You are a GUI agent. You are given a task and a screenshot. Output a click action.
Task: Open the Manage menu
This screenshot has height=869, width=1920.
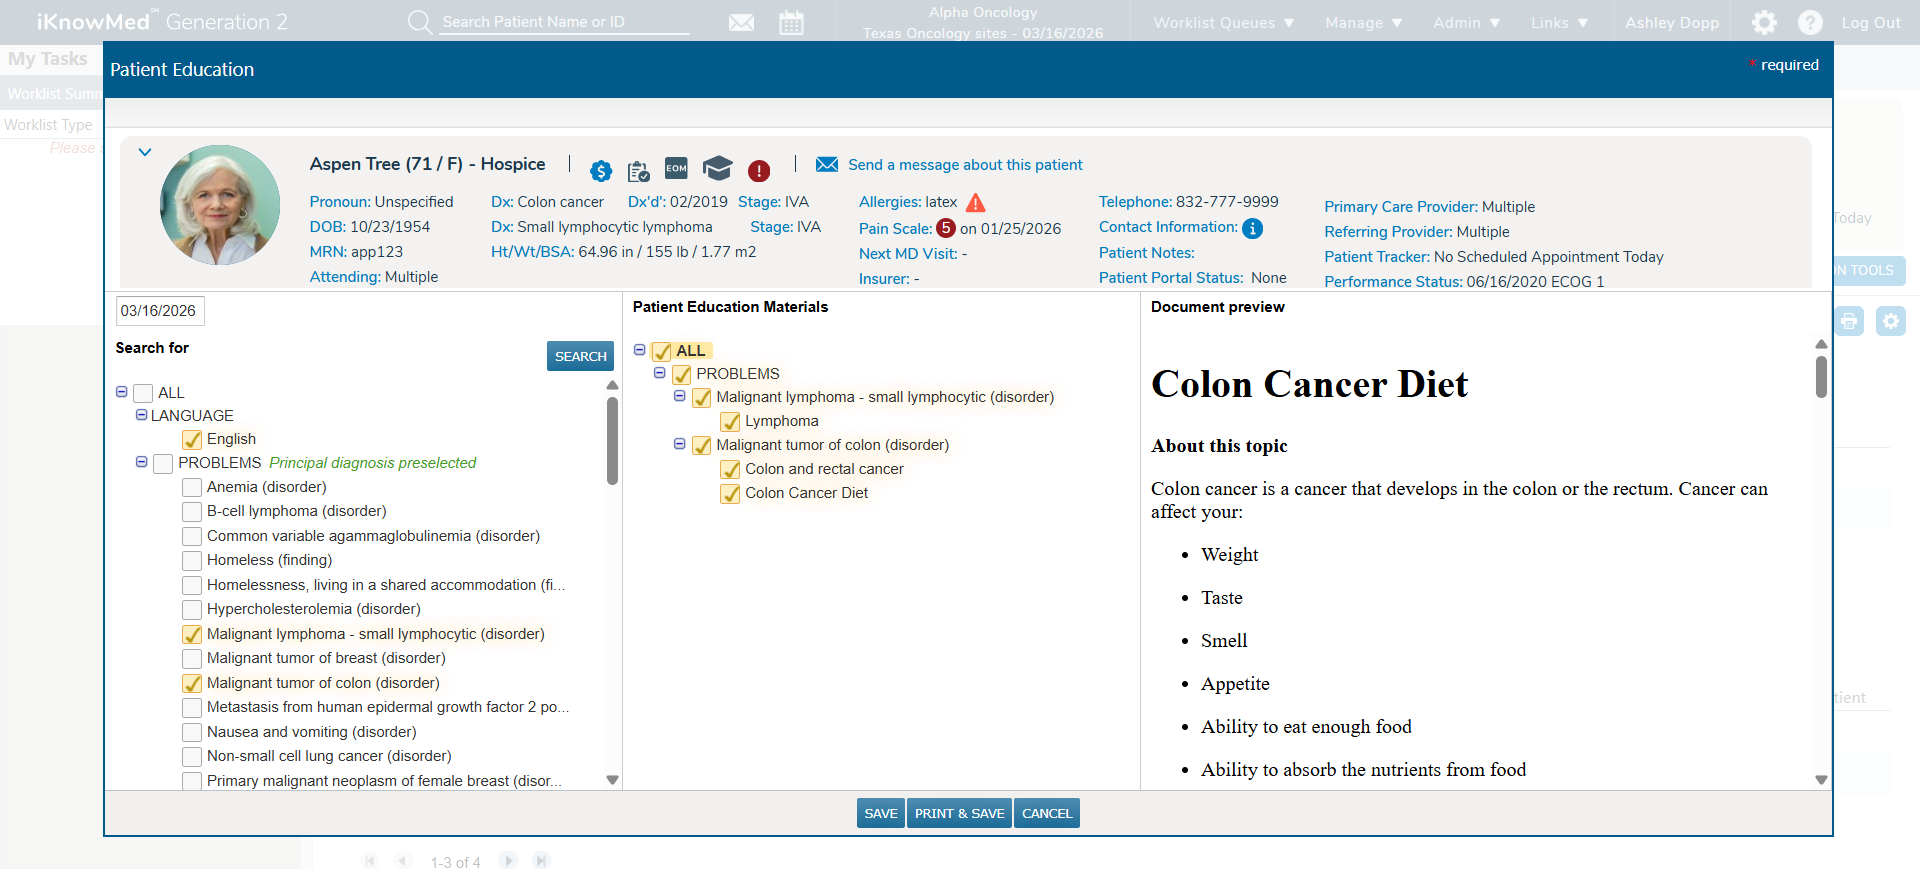(x=1363, y=22)
